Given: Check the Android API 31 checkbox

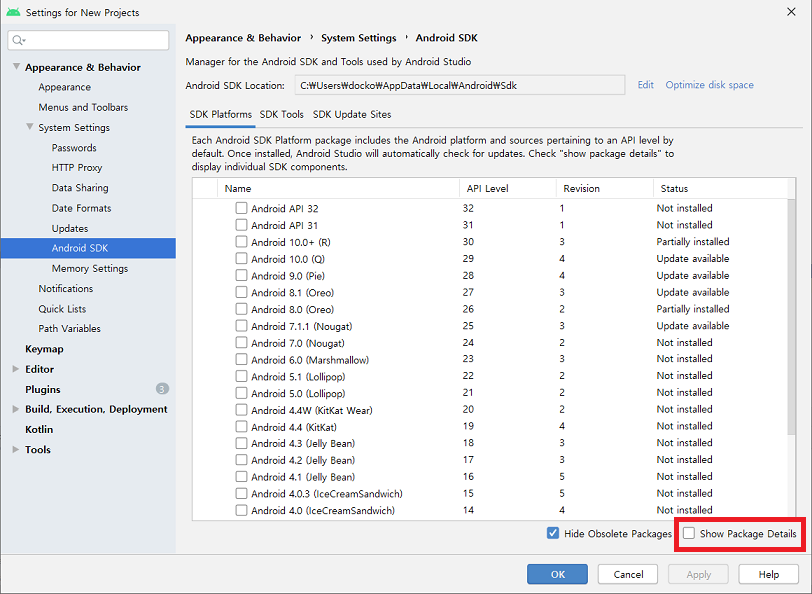Looking at the screenshot, I should (x=241, y=225).
